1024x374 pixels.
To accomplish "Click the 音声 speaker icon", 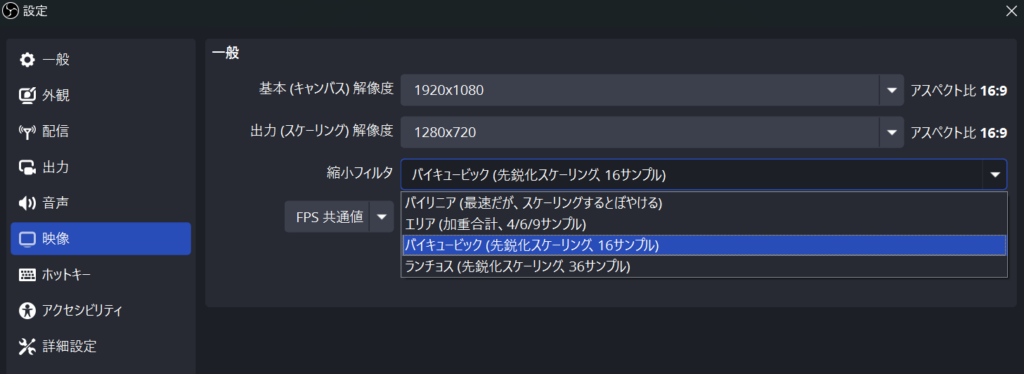I will 27,204.
